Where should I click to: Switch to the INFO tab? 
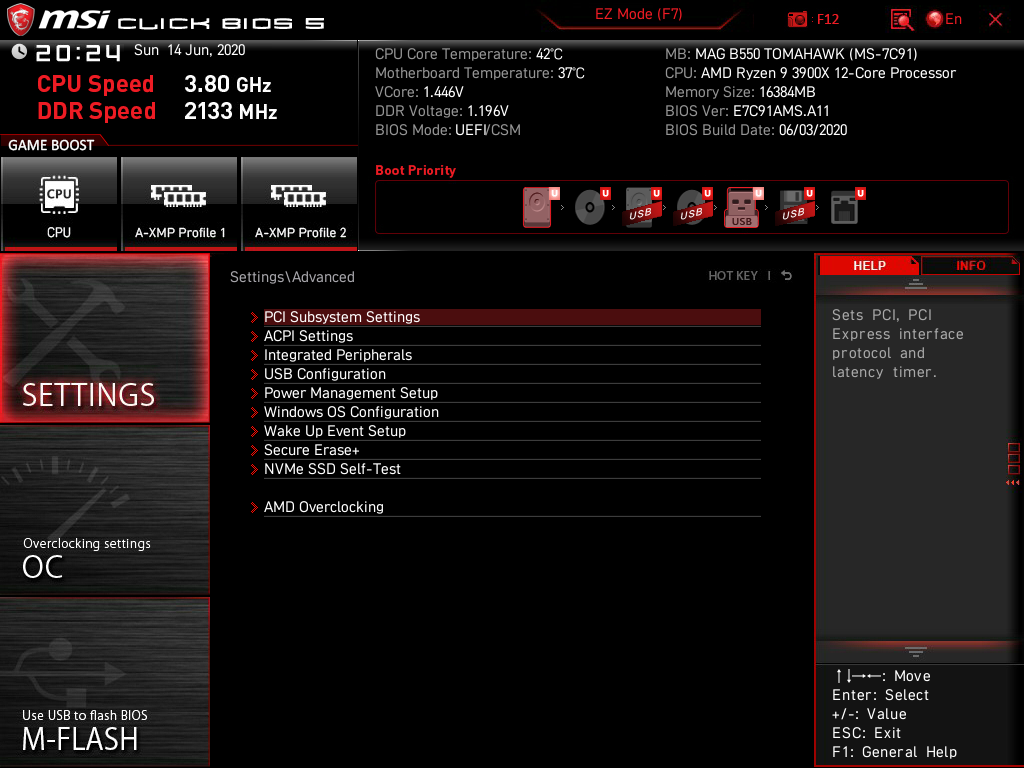(970, 265)
